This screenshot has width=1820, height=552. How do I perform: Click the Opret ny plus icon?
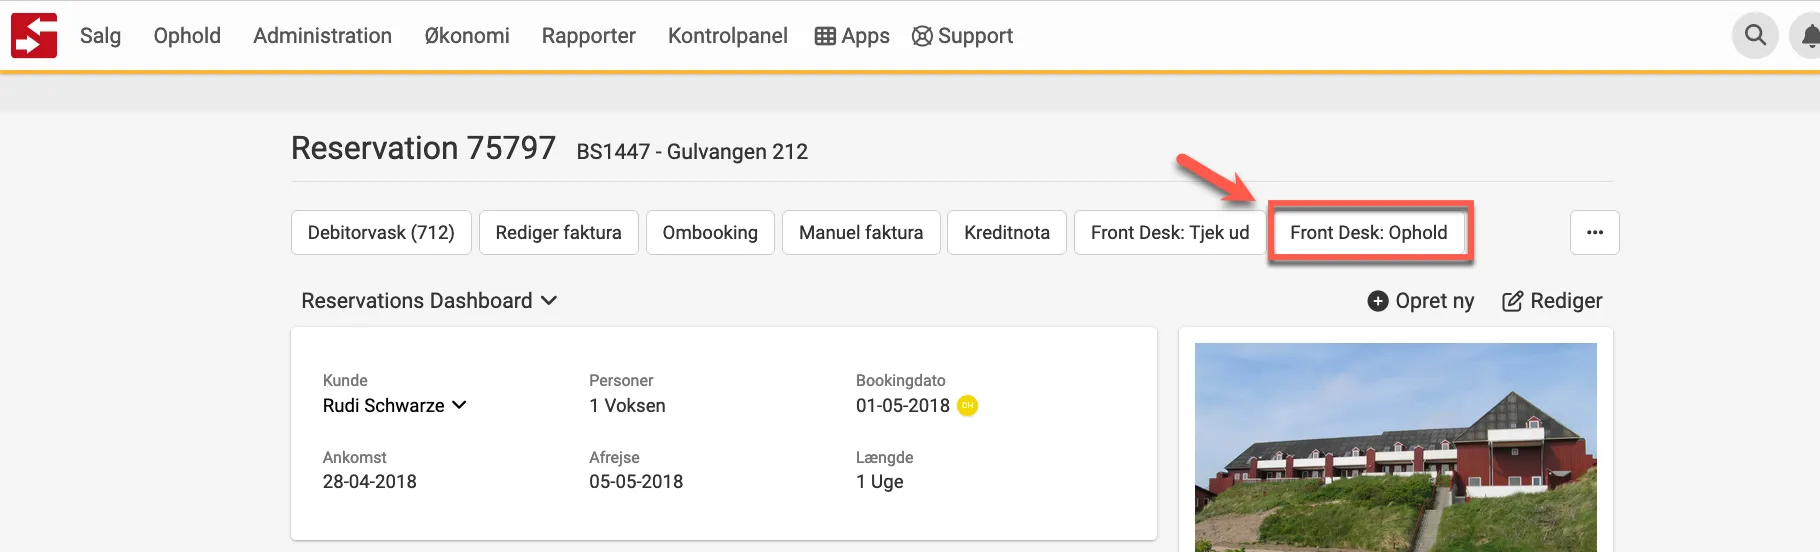pos(1378,301)
